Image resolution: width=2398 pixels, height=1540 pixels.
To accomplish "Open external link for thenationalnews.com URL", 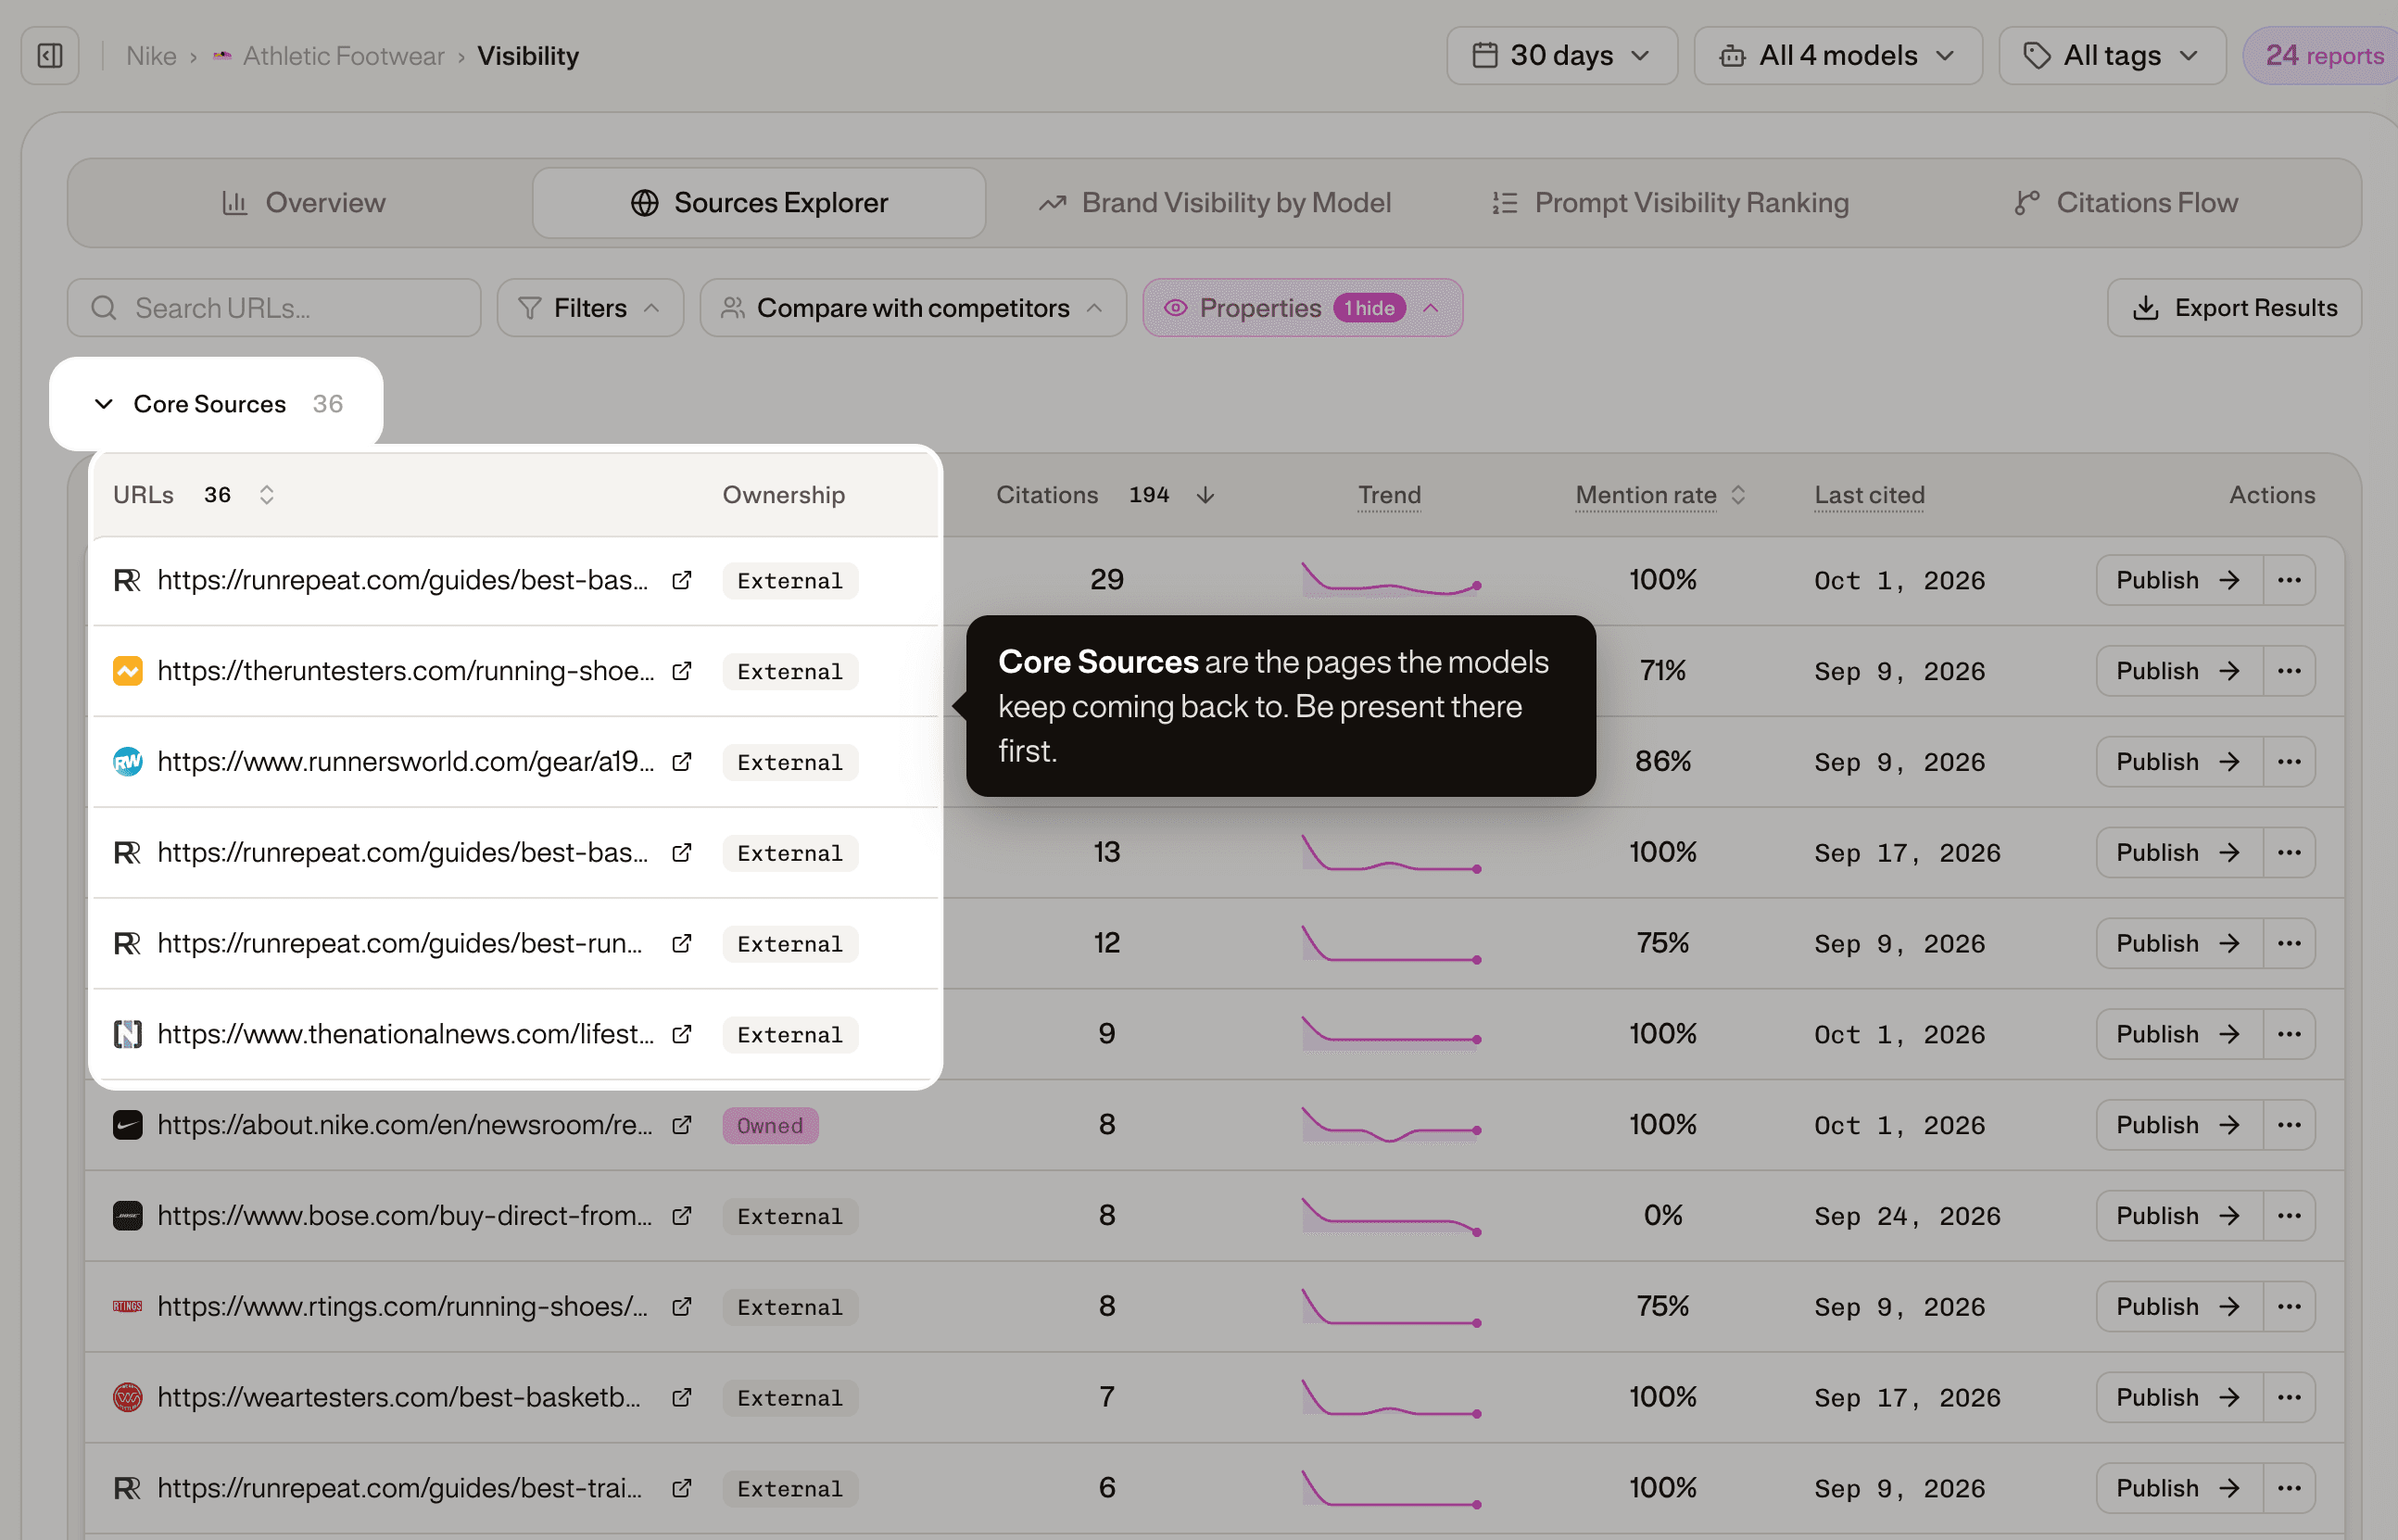I will pyautogui.click(x=682, y=1034).
